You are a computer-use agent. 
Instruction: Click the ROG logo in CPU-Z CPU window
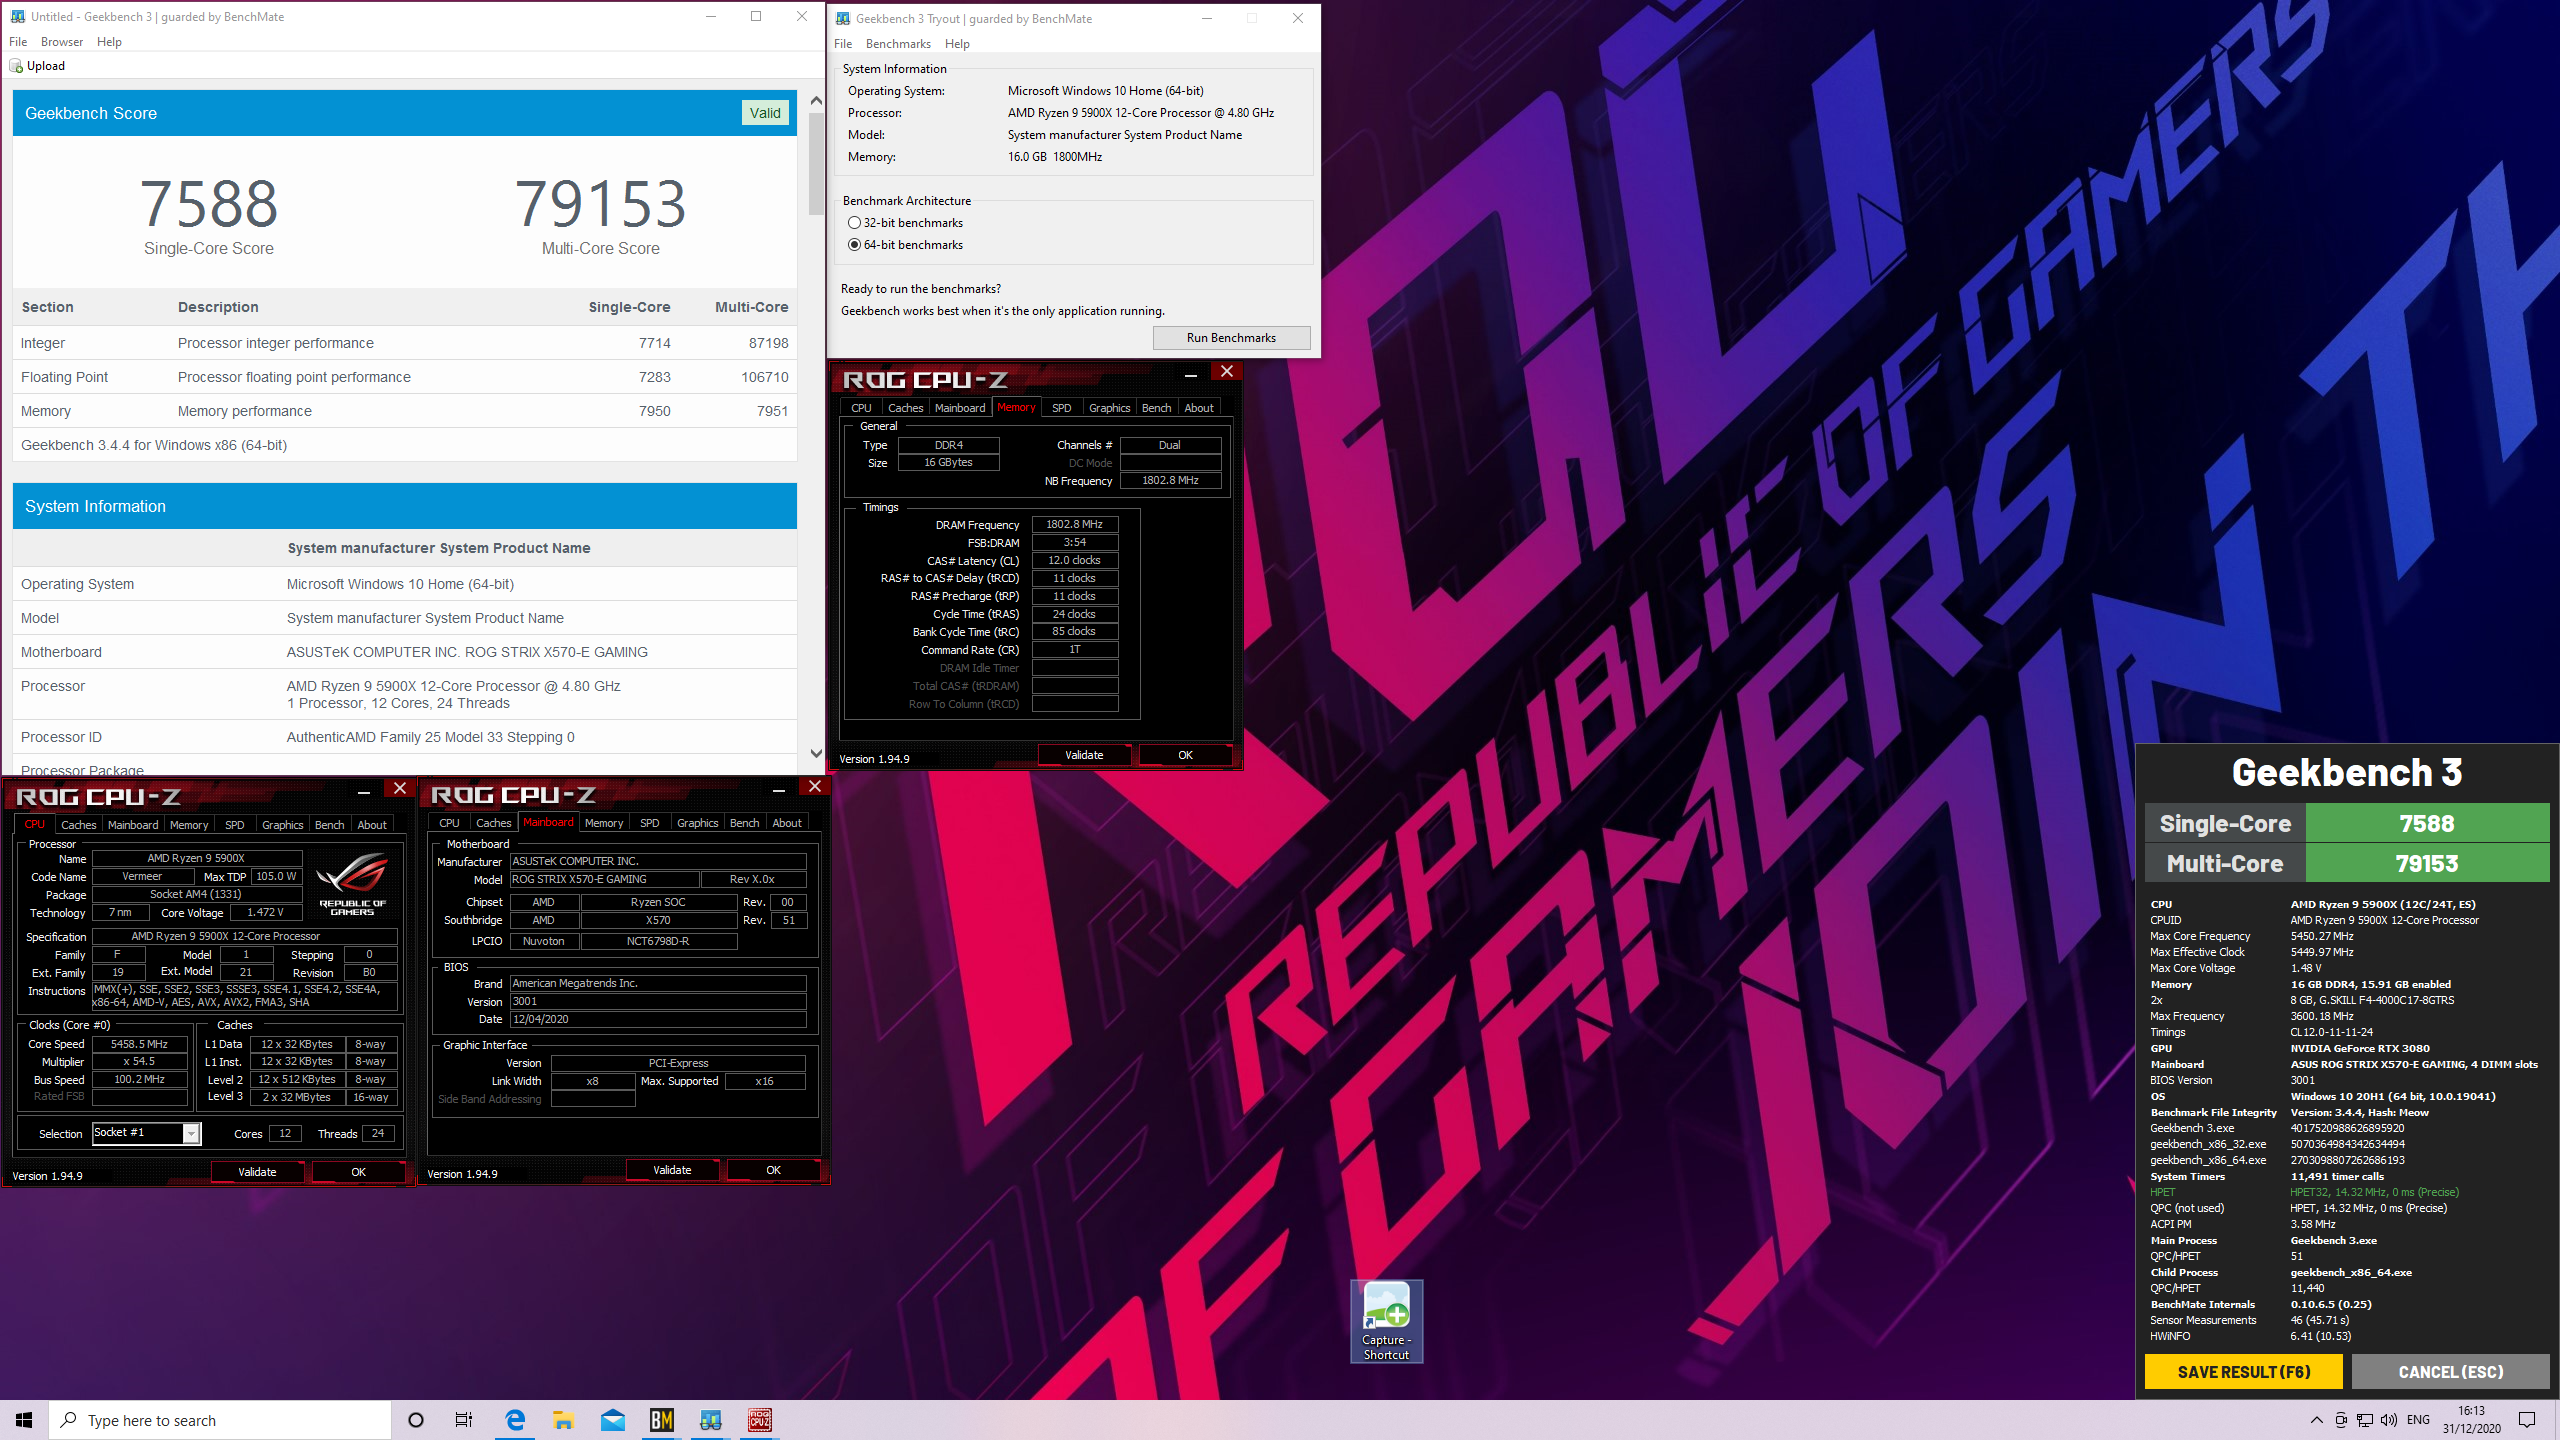352,882
